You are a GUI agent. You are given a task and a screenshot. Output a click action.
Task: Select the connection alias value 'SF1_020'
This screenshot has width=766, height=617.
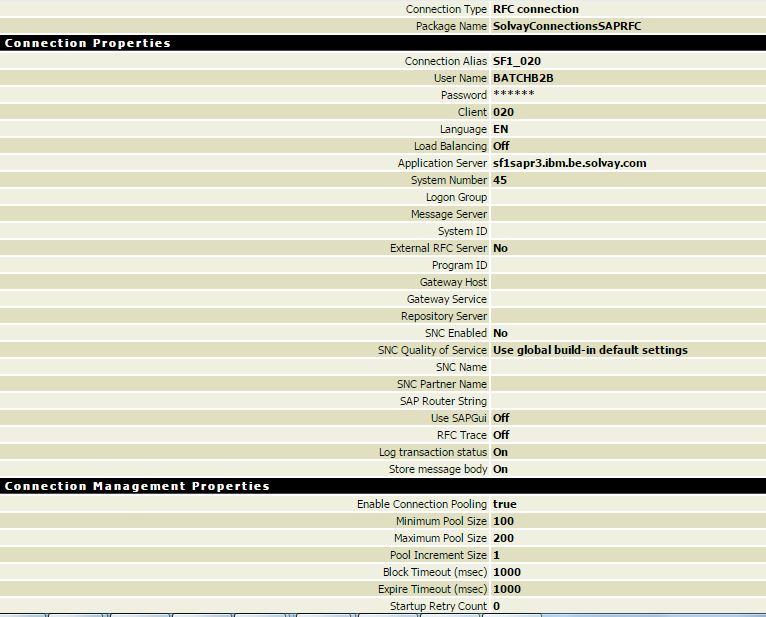point(517,61)
